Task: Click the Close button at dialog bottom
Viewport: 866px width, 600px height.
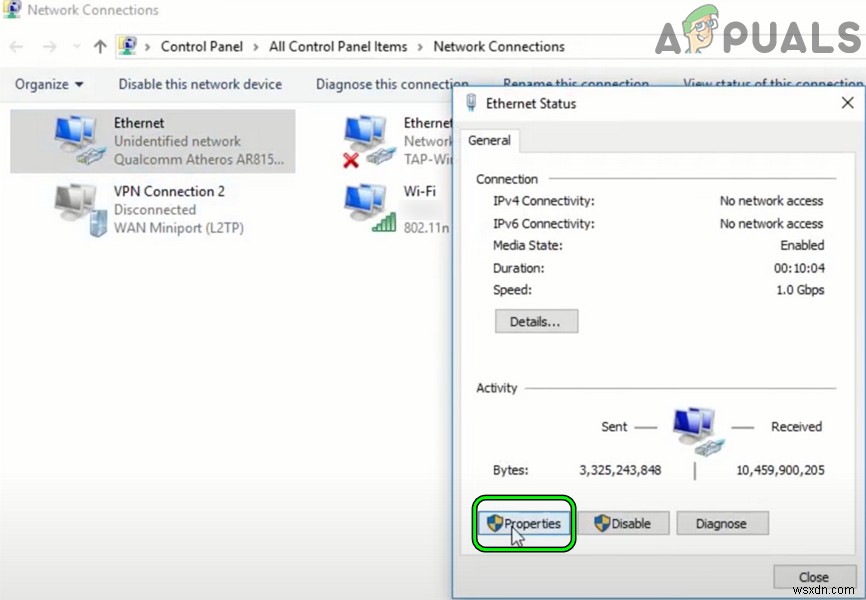Action: [x=812, y=577]
